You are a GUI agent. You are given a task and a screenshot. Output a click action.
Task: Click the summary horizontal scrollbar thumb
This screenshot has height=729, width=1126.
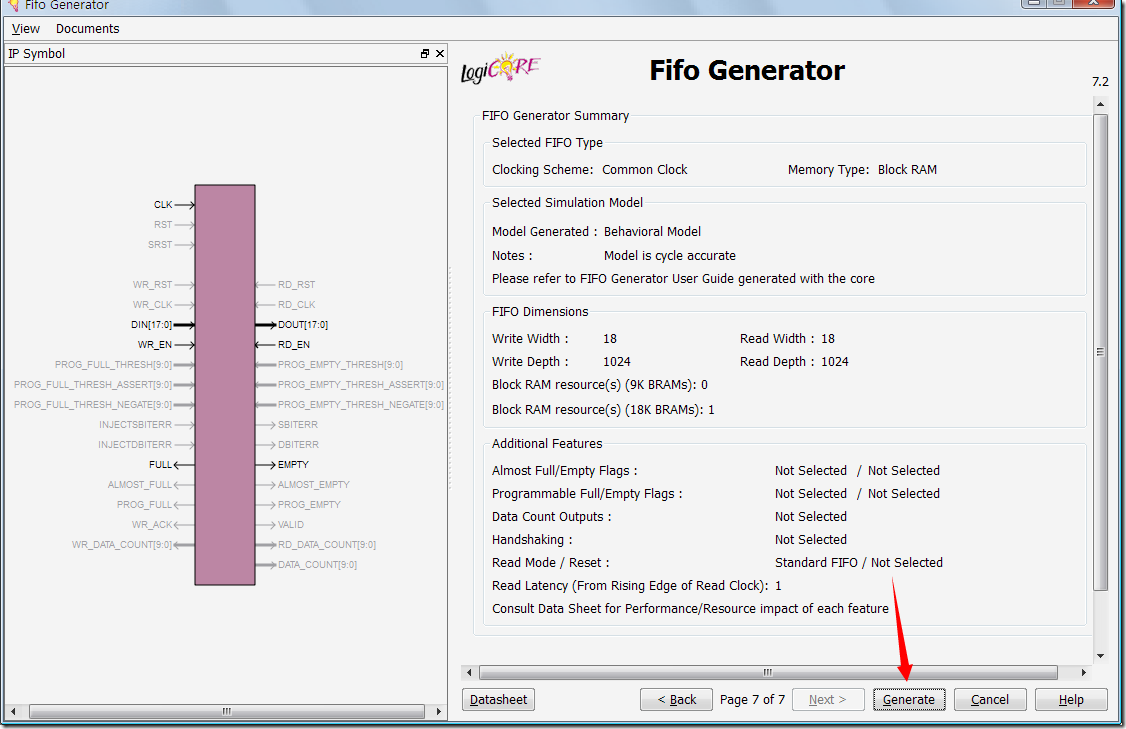point(767,673)
